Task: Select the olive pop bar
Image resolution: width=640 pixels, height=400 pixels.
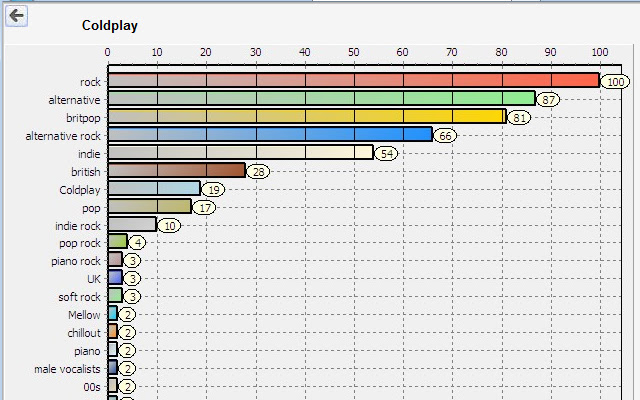Action: (149, 206)
